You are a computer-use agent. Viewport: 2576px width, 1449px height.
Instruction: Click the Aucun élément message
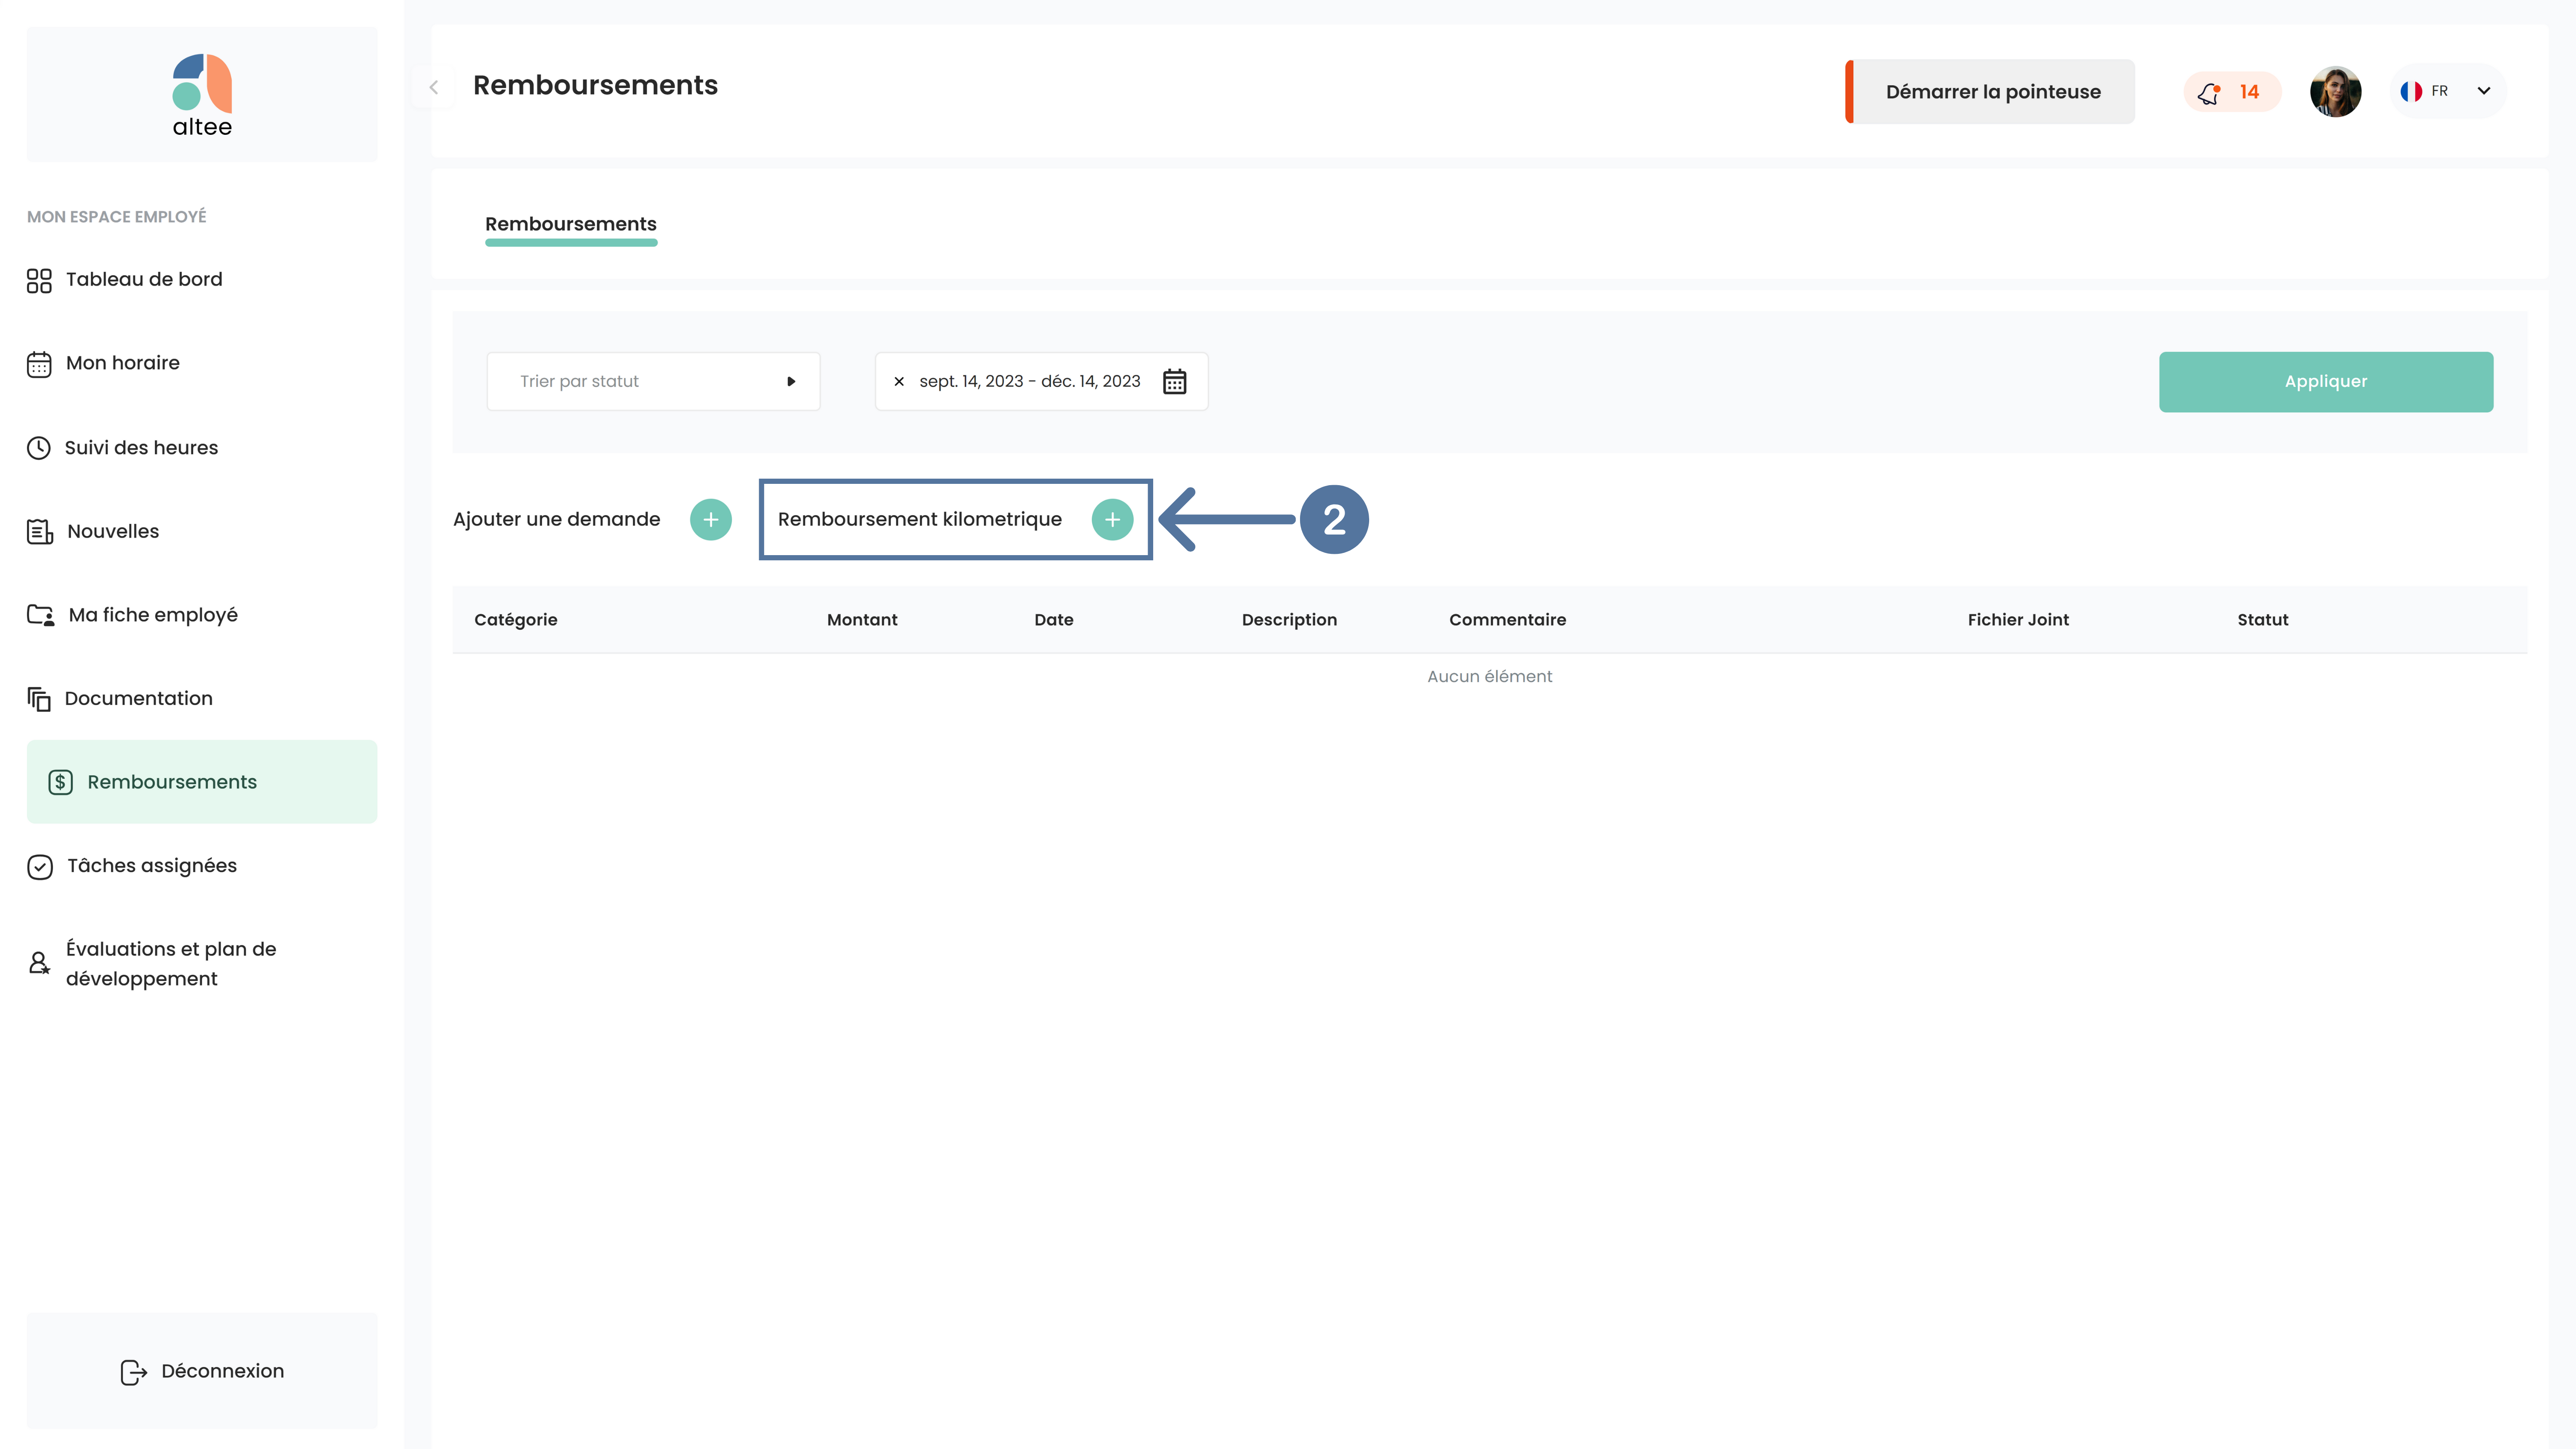pos(1490,677)
